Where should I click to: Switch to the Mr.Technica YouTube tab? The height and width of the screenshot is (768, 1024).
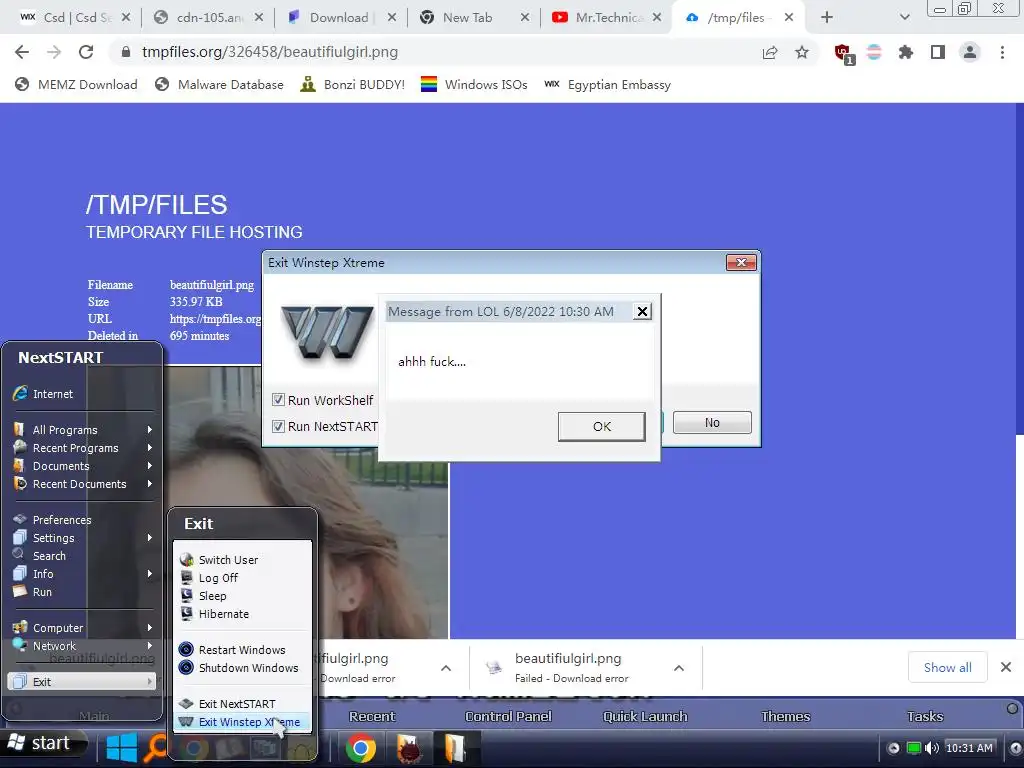pyautogui.click(x=605, y=18)
